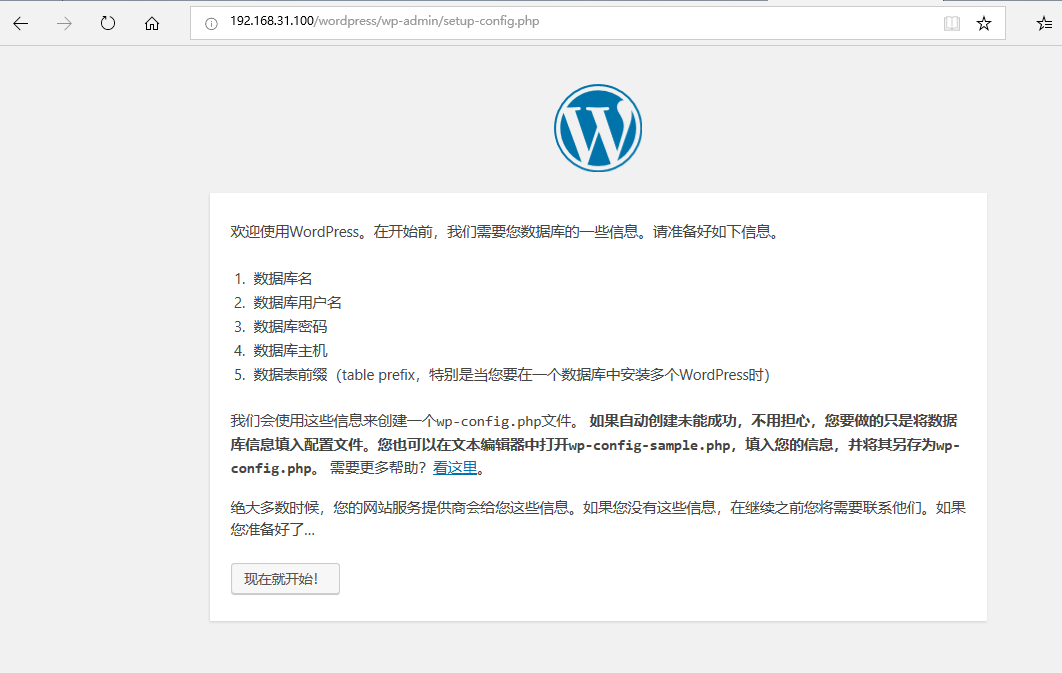Click the 现在就开始! button
This screenshot has height=673, width=1062.
tap(285, 579)
